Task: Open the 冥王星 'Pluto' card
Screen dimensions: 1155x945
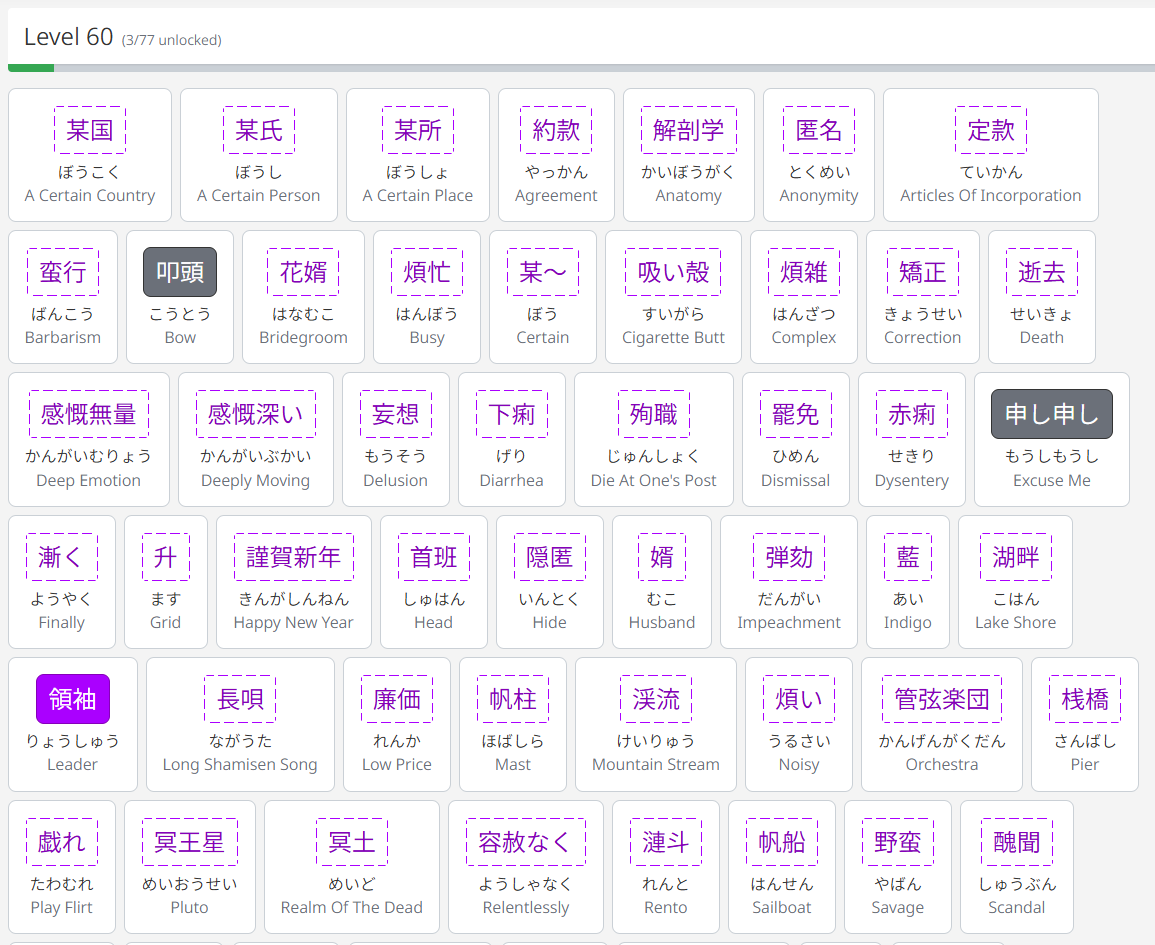Action: pos(190,867)
